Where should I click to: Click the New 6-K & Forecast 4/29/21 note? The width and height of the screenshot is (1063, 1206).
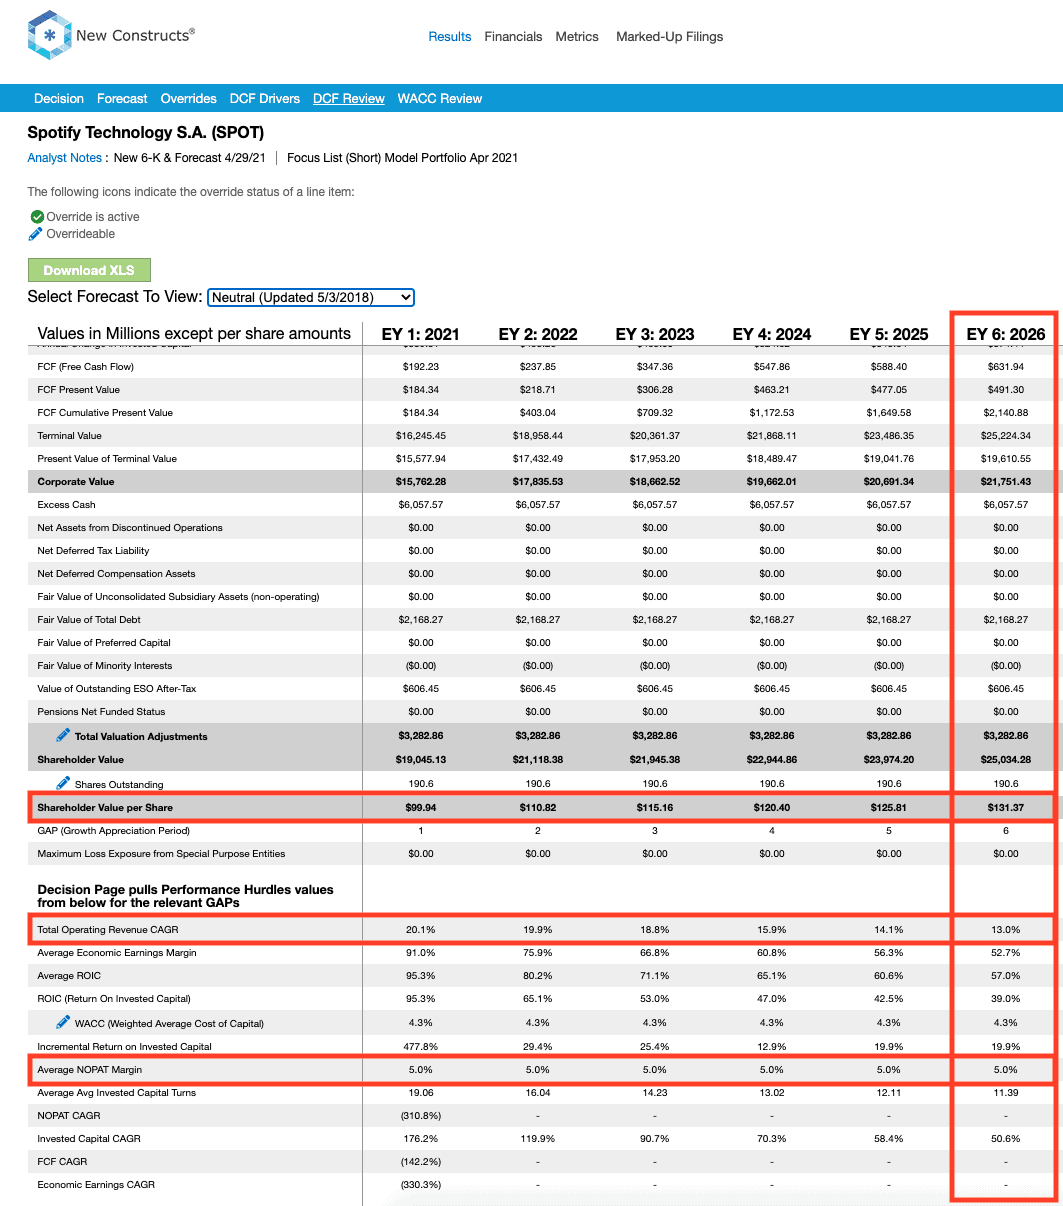pyautogui.click(x=190, y=158)
